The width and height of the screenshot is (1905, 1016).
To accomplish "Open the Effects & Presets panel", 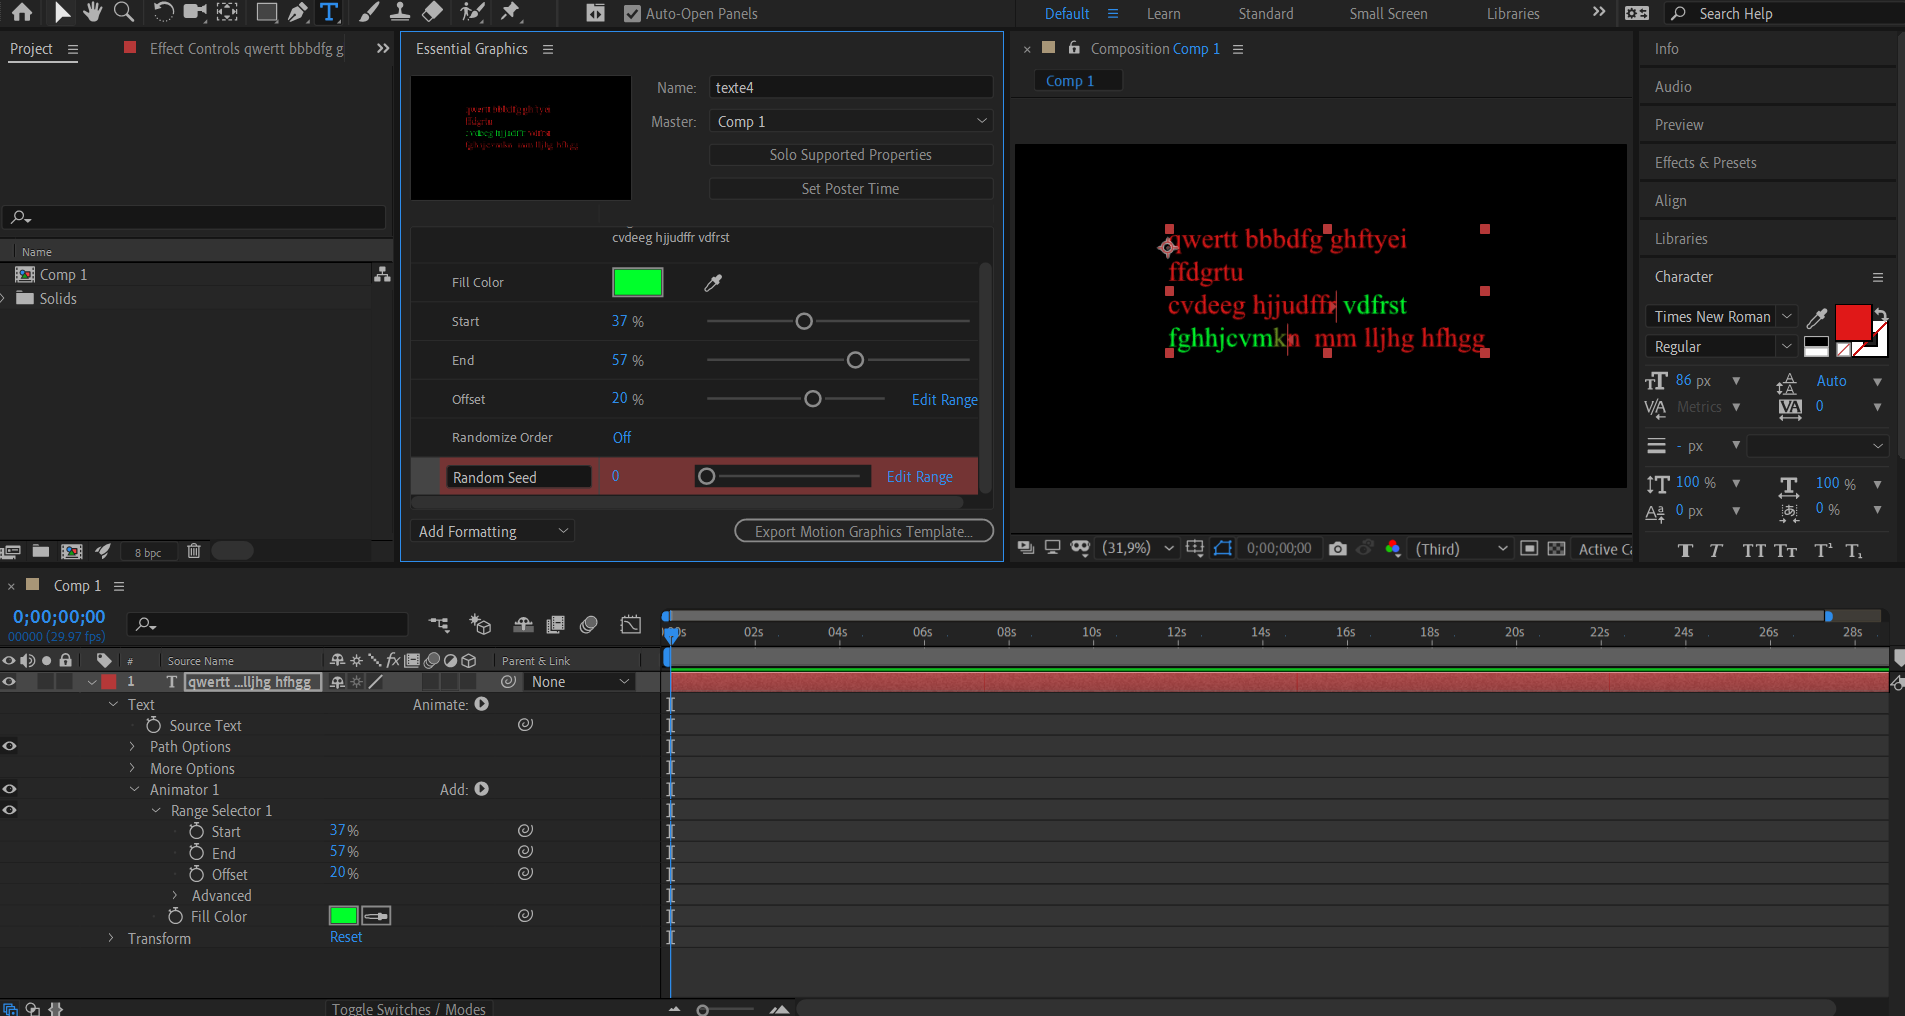I will pyautogui.click(x=1705, y=162).
